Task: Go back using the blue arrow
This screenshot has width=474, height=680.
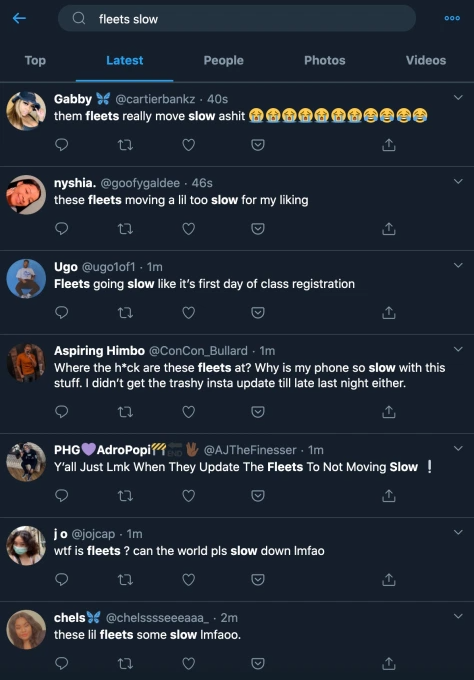Action: (20, 18)
